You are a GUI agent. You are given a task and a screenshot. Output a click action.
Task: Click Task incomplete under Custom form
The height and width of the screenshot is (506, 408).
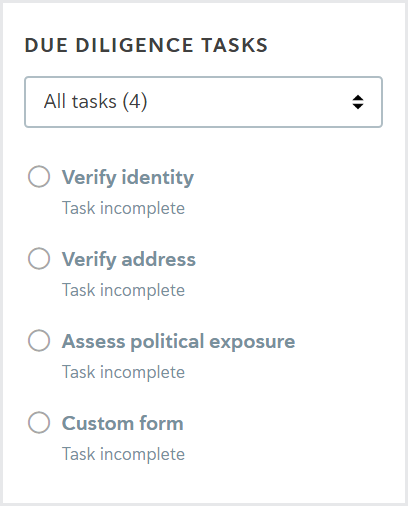pyautogui.click(x=123, y=454)
